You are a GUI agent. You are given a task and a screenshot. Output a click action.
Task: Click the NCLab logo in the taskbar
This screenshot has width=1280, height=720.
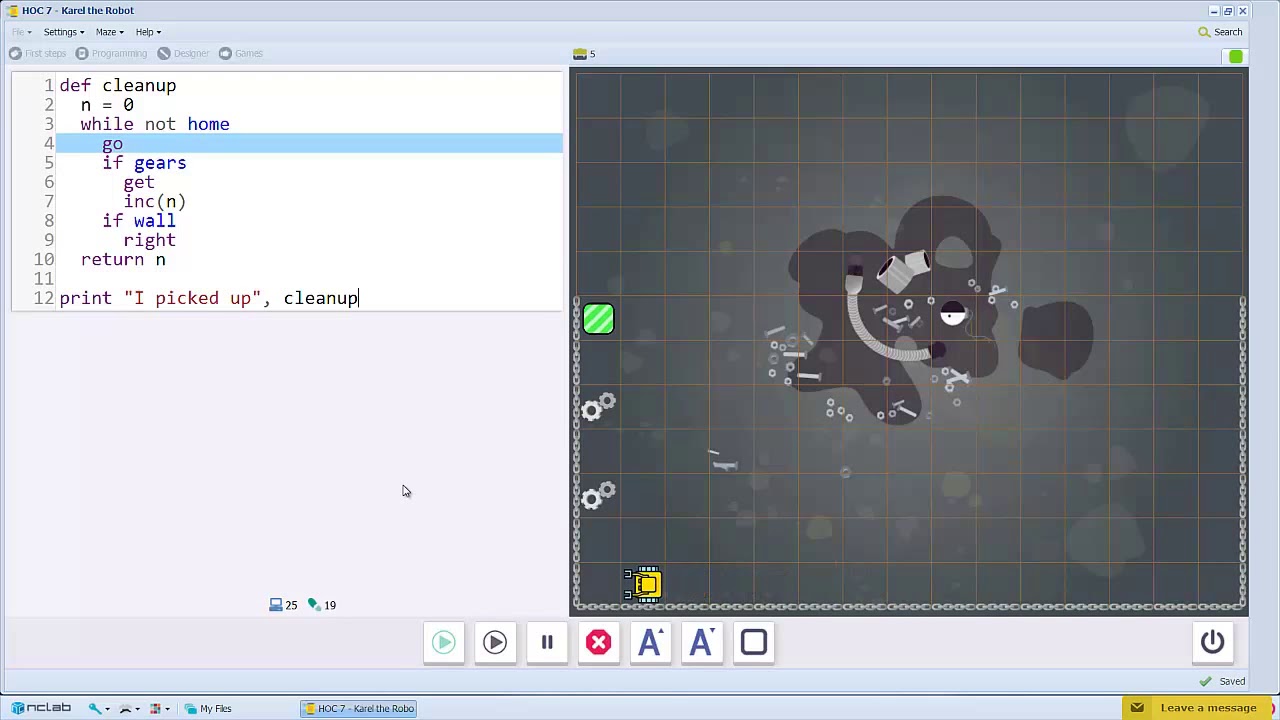click(x=41, y=708)
